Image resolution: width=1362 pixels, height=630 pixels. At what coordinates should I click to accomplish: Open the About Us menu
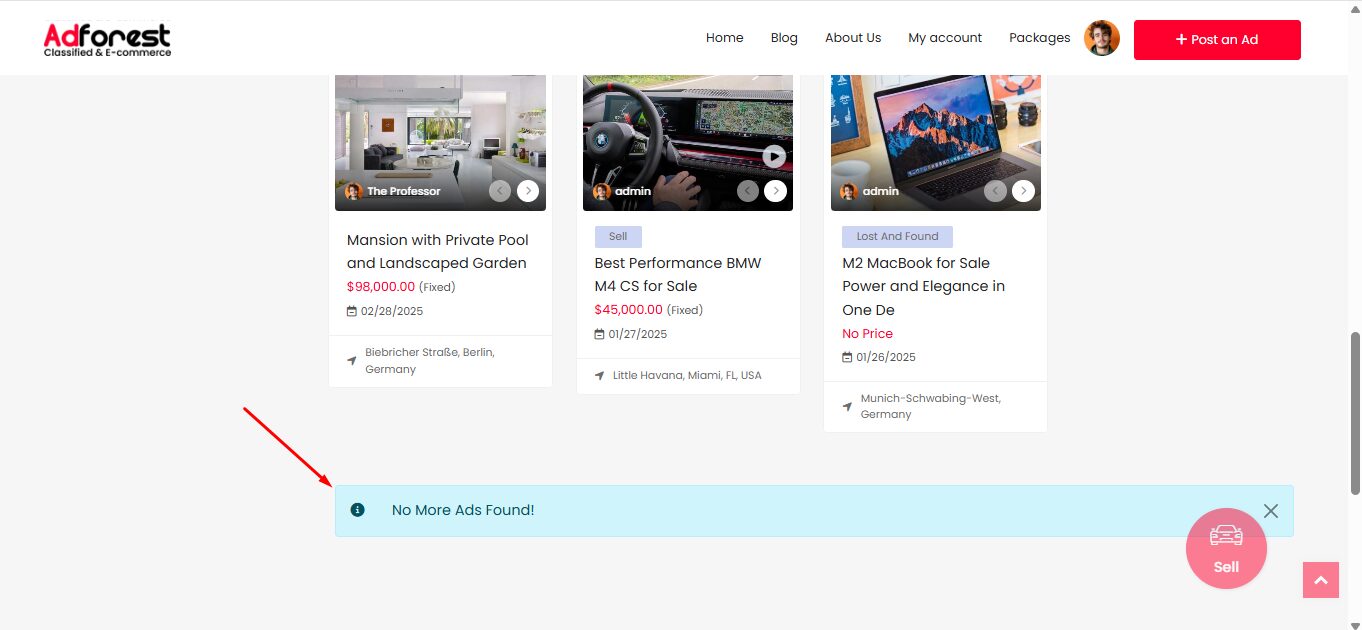pyautogui.click(x=852, y=38)
